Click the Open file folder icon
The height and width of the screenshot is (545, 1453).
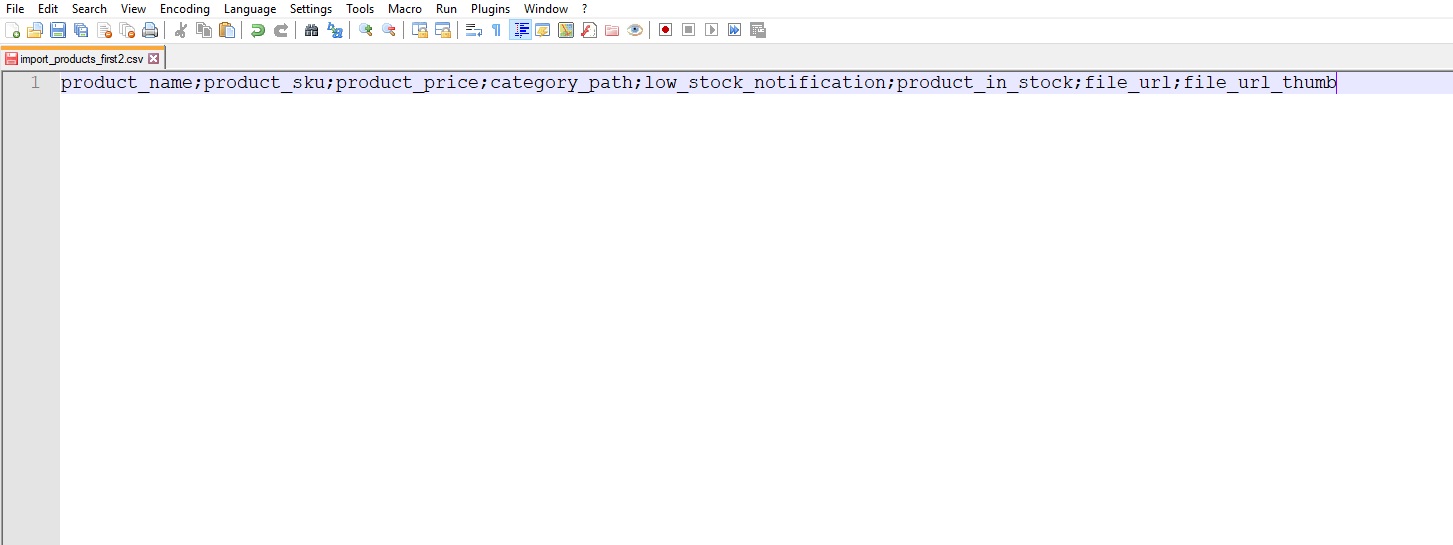(x=35, y=30)
